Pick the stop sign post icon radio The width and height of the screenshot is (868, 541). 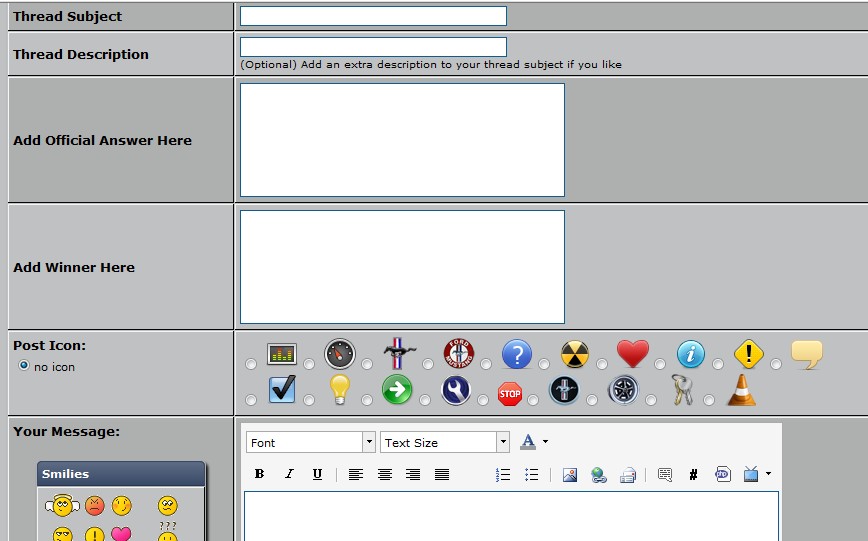pos(485,400)
